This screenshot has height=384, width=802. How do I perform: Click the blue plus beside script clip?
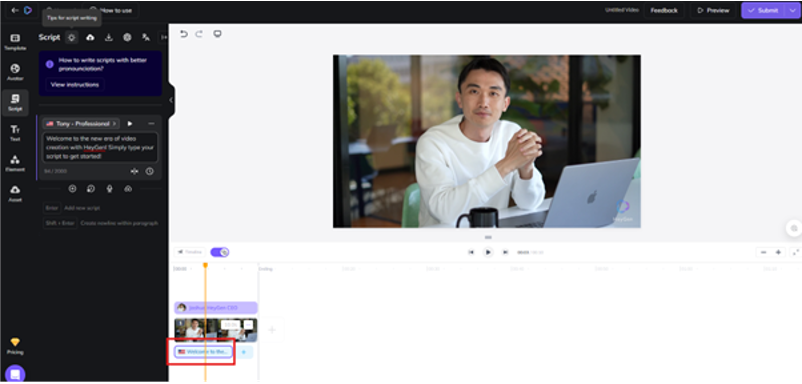(x=243, y=352)
